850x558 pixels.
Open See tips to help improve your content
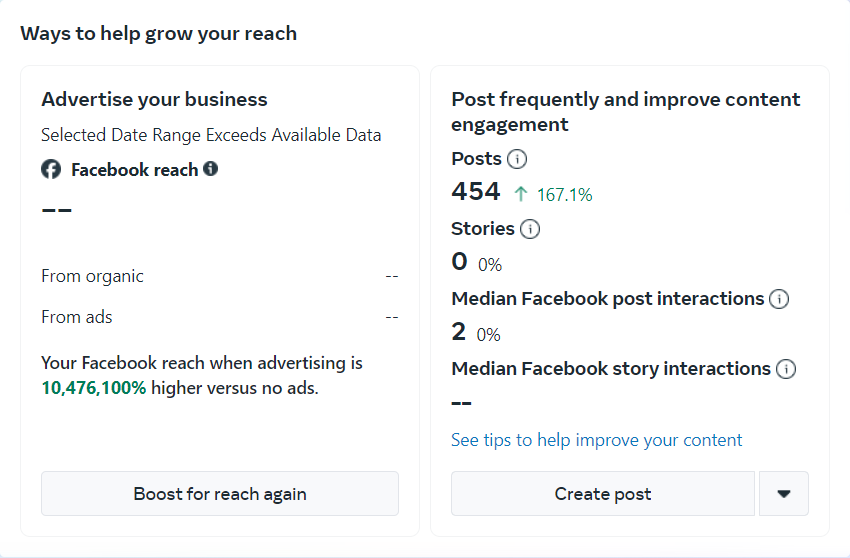pos(597,440)
